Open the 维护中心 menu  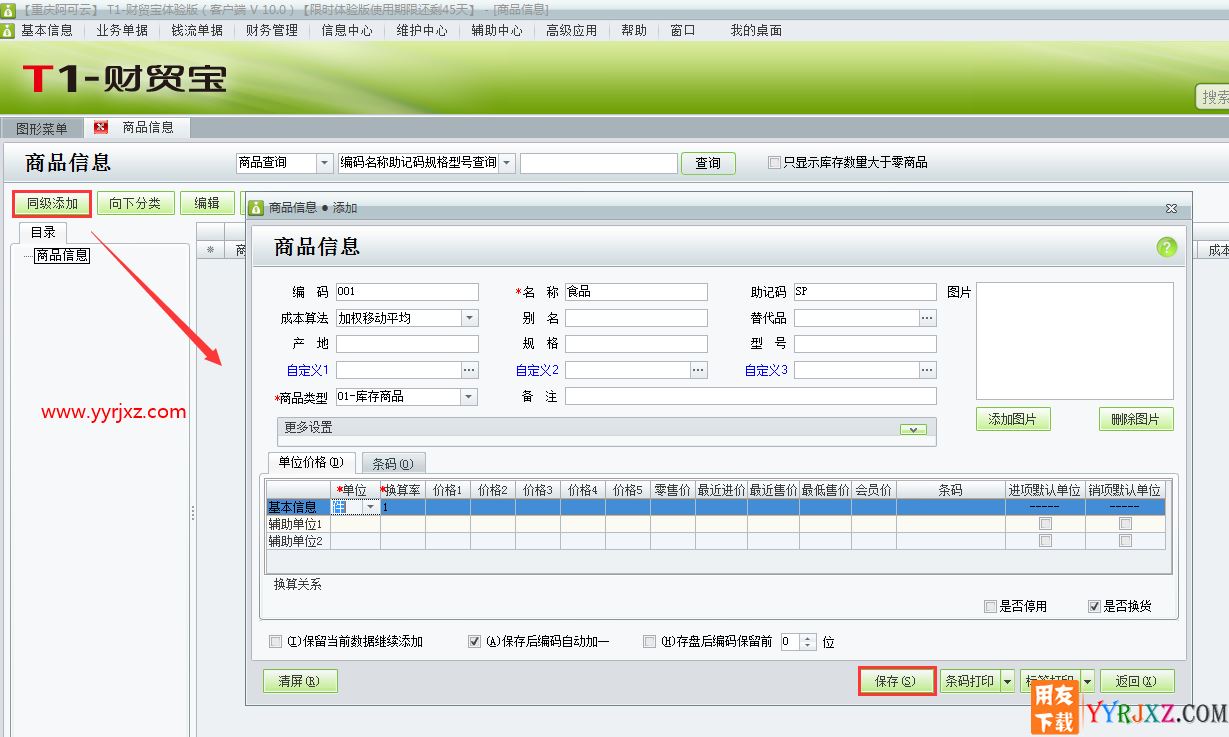(422, 30)
